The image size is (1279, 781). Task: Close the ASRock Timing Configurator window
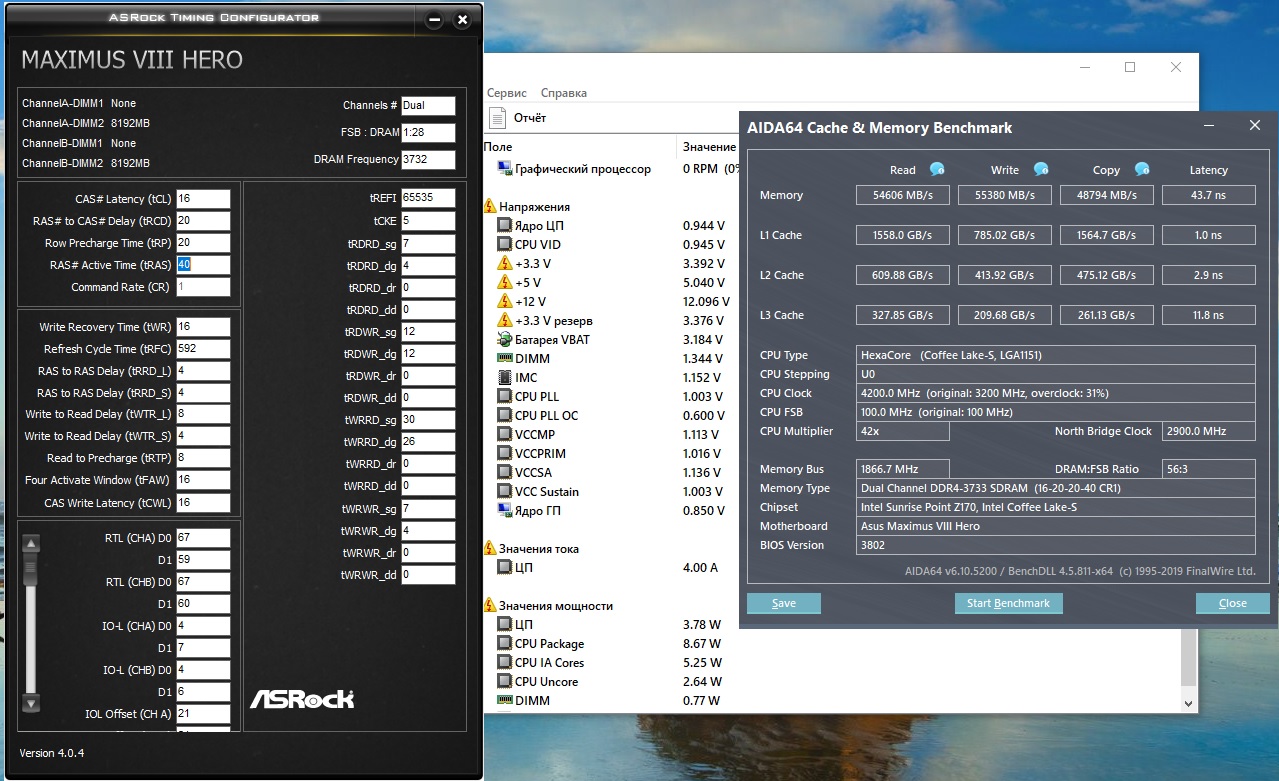point(462,19)
